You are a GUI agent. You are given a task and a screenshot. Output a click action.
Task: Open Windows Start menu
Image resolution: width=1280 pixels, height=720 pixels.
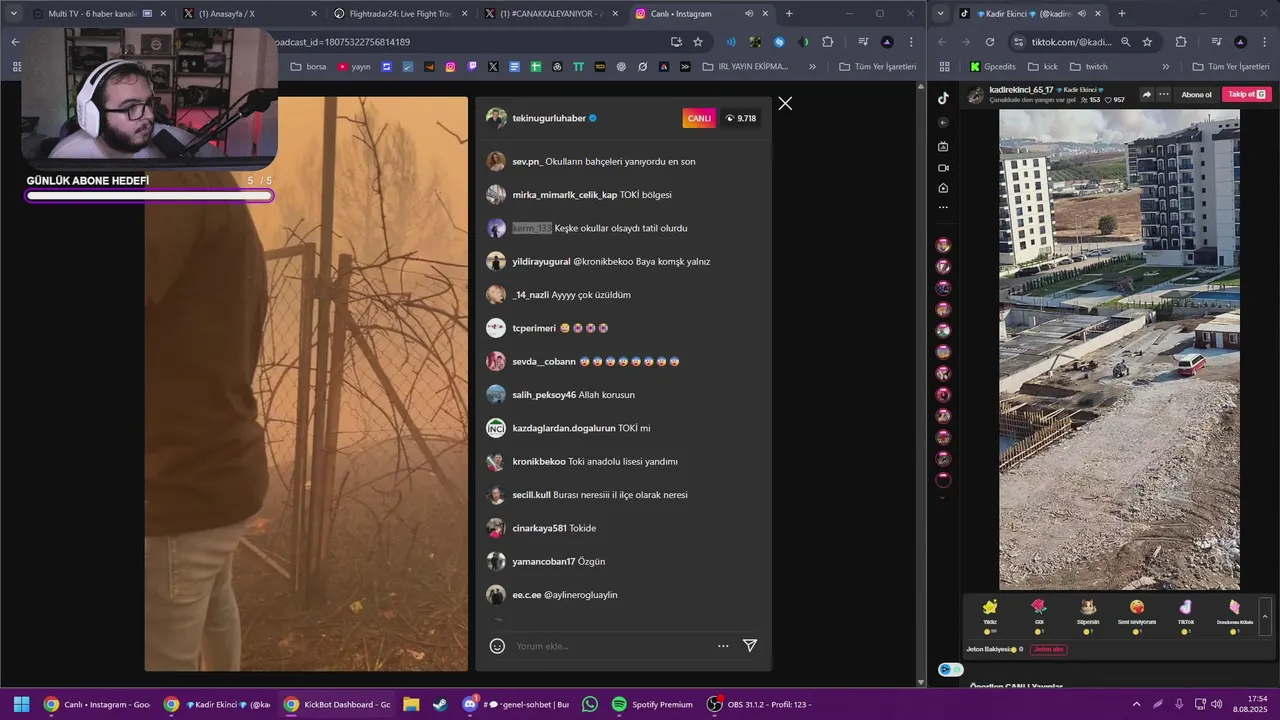(21, 704)
